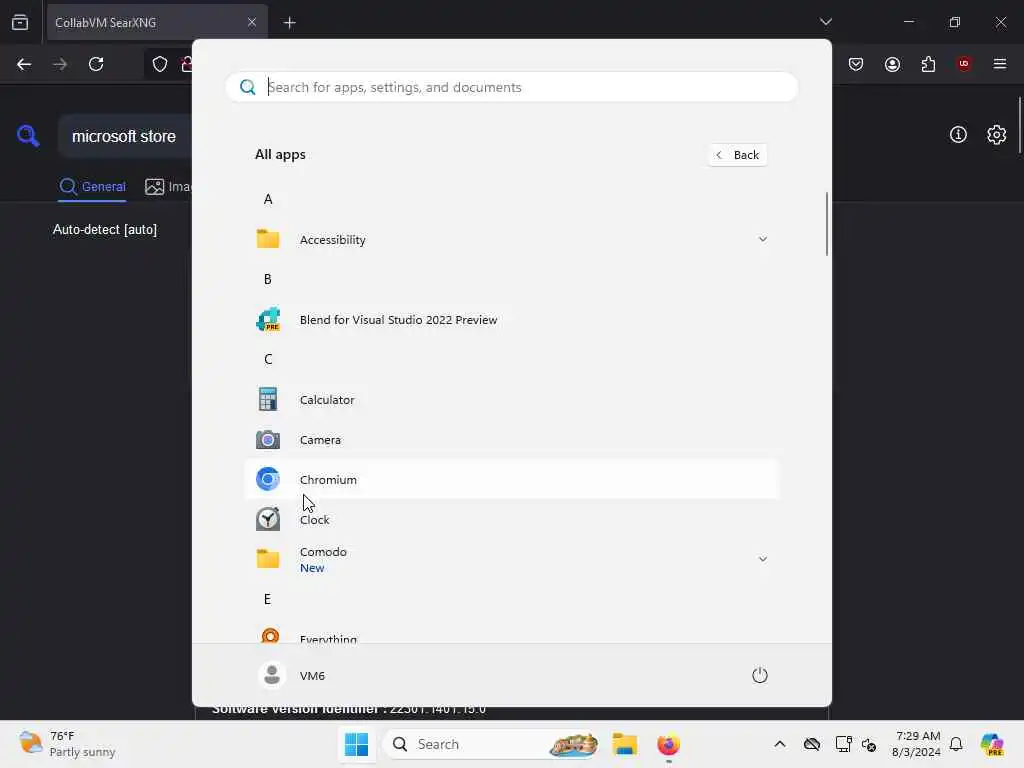Click the letter B section header

pos(268,279)
